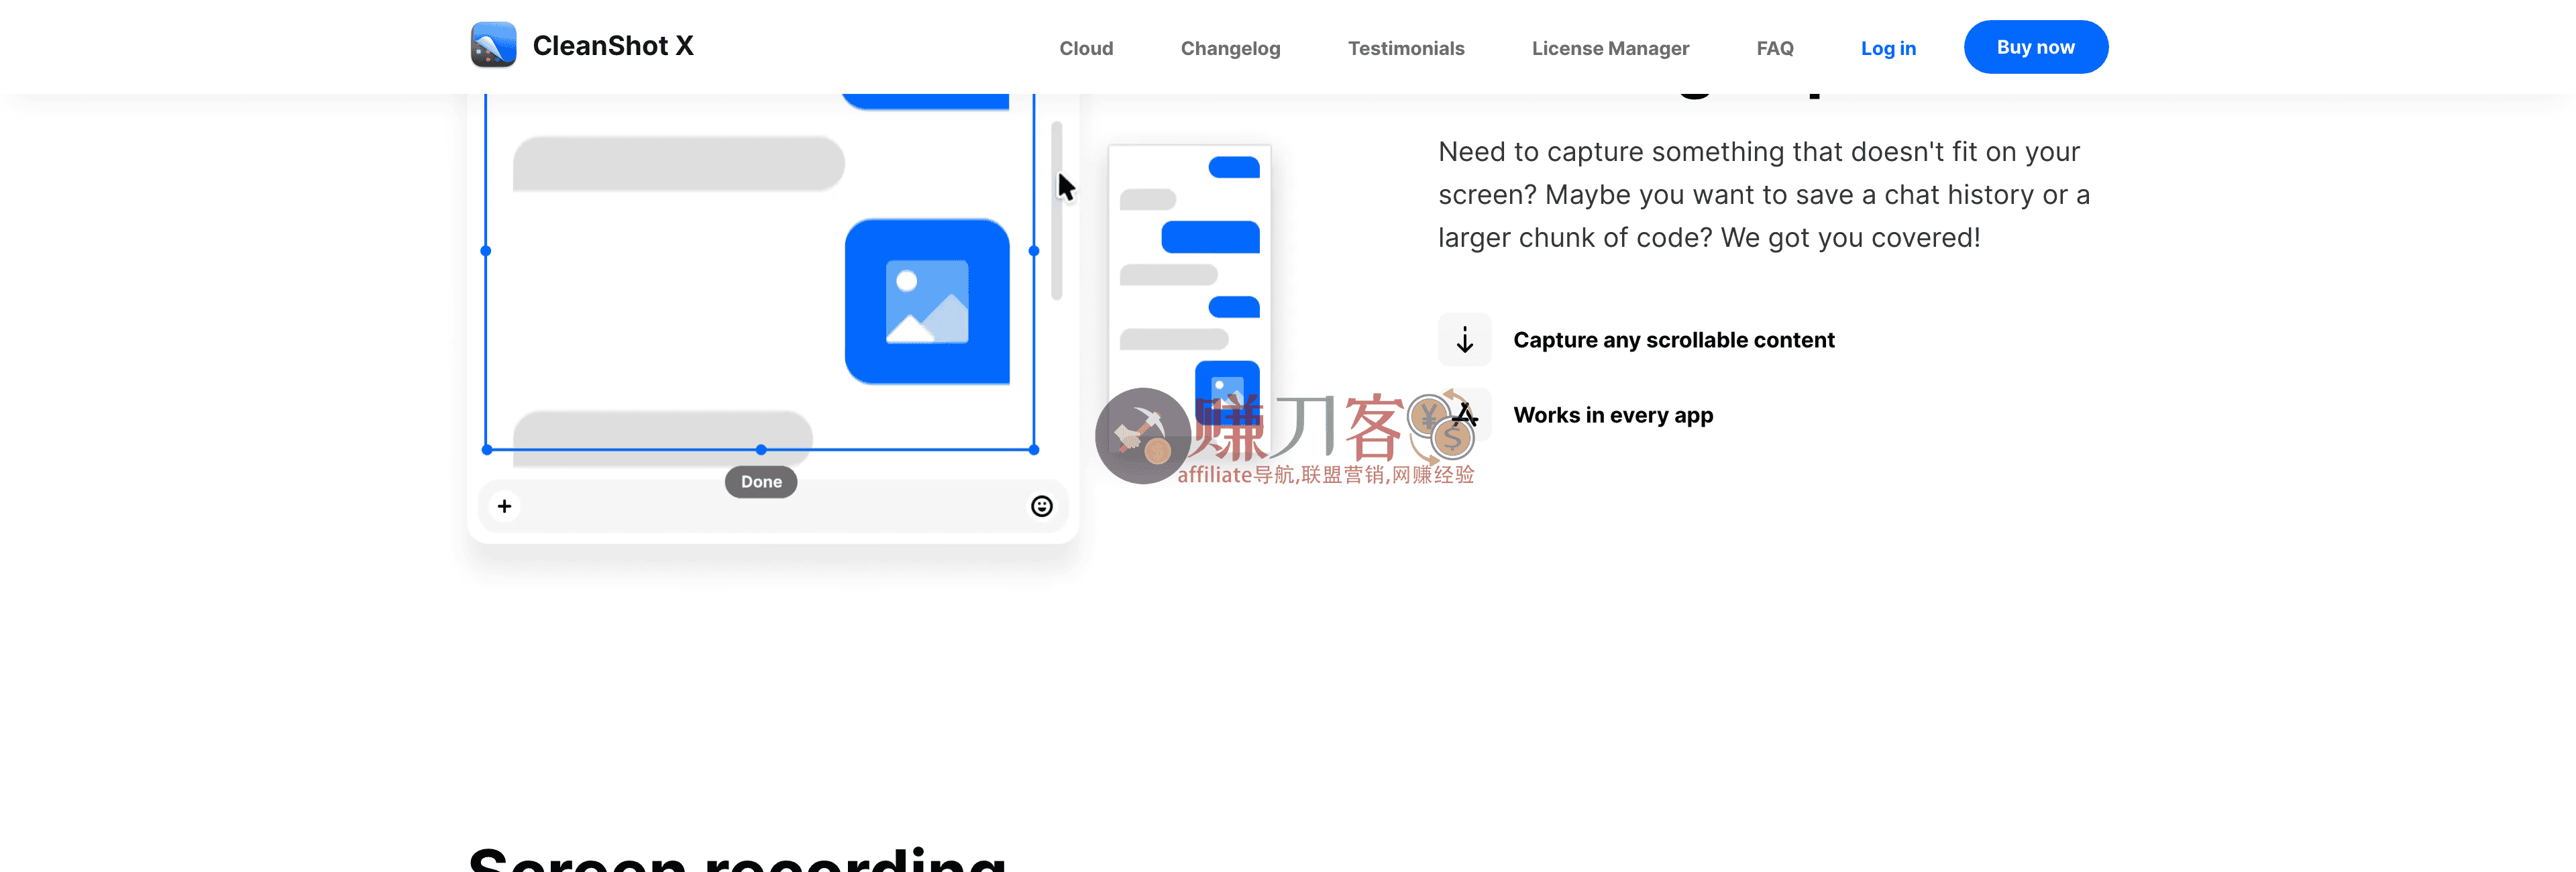This screenshot has height=872, width=2576.
Task: Click the down arrow scrollable content icon
Action: pyautogui.click(x=1465, y=340)
